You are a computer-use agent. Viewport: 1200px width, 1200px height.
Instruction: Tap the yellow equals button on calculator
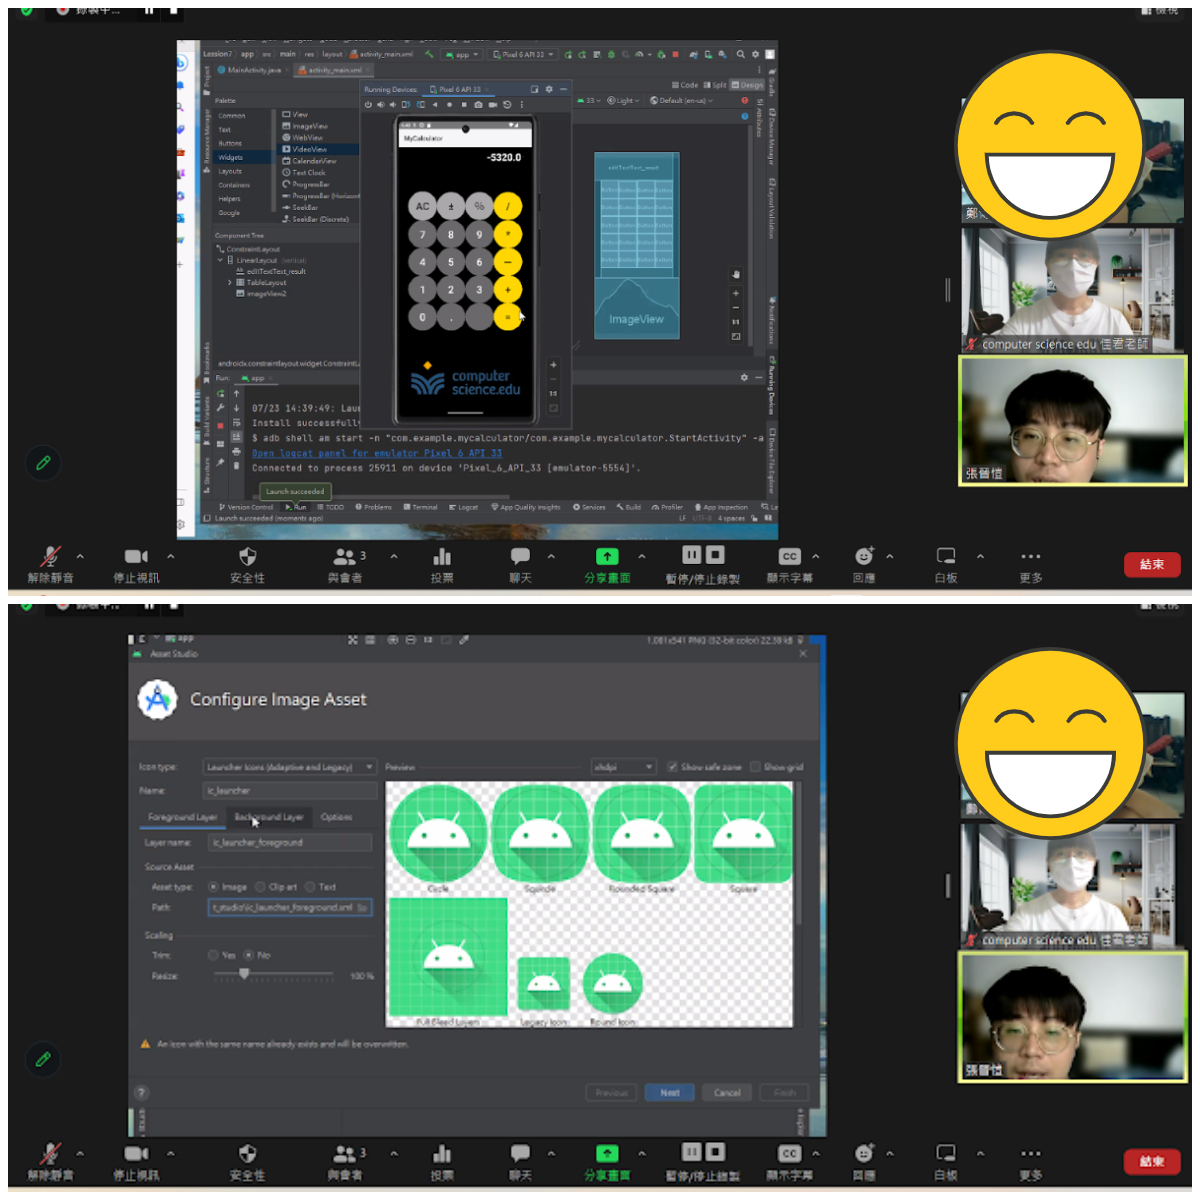click(508, 317)
